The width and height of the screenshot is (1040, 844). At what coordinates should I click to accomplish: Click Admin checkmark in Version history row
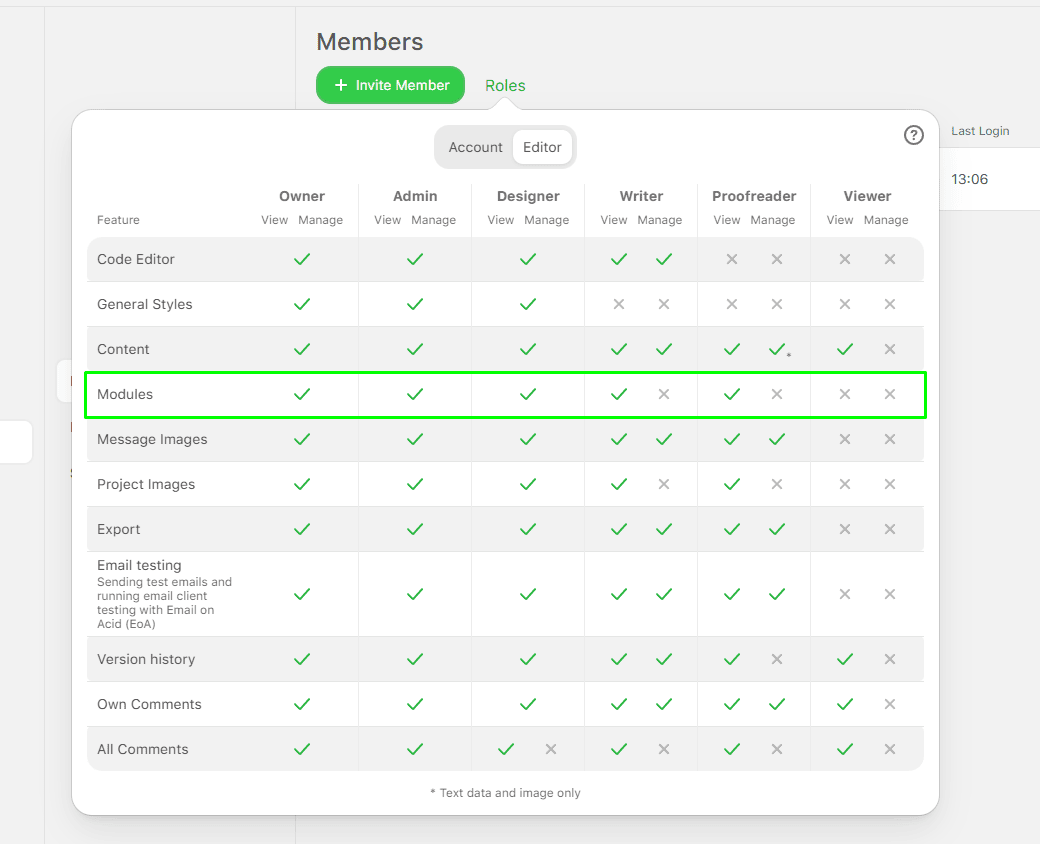(x=415, y=659)
